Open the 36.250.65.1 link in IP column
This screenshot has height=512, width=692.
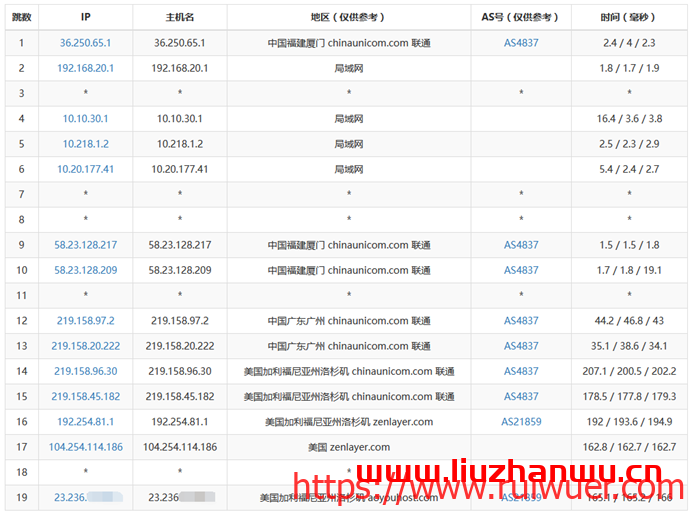(85, 43)
